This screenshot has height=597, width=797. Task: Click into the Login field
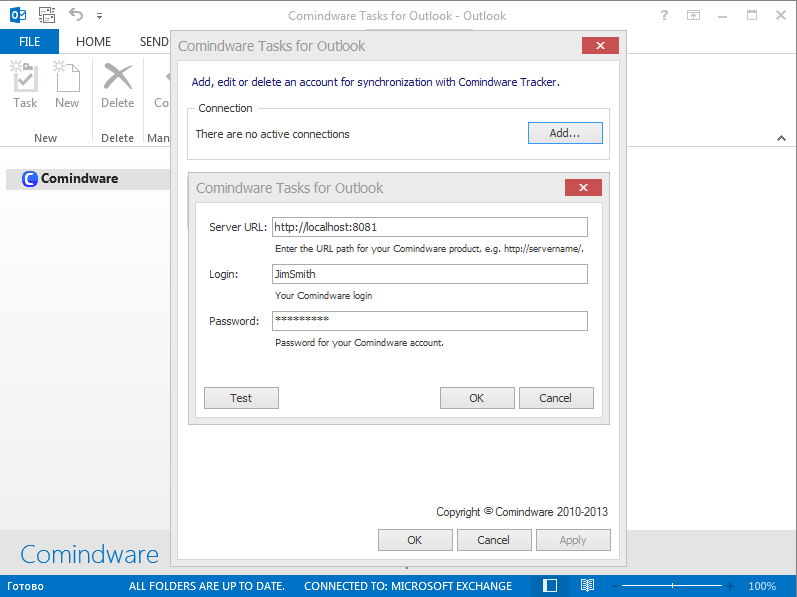(x=430, y=274)
